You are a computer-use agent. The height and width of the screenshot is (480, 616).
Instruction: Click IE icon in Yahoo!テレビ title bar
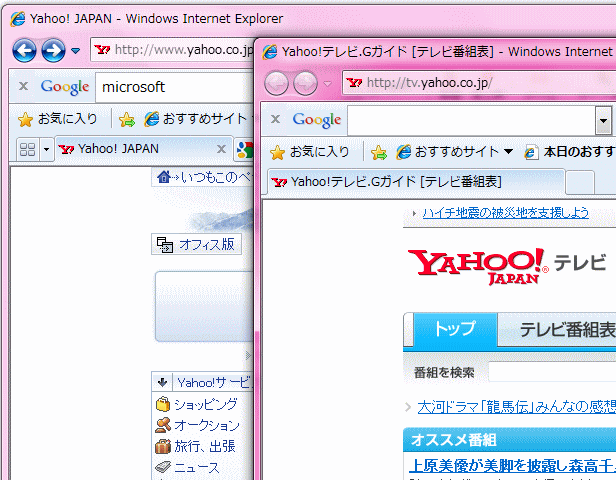(270, 52)
